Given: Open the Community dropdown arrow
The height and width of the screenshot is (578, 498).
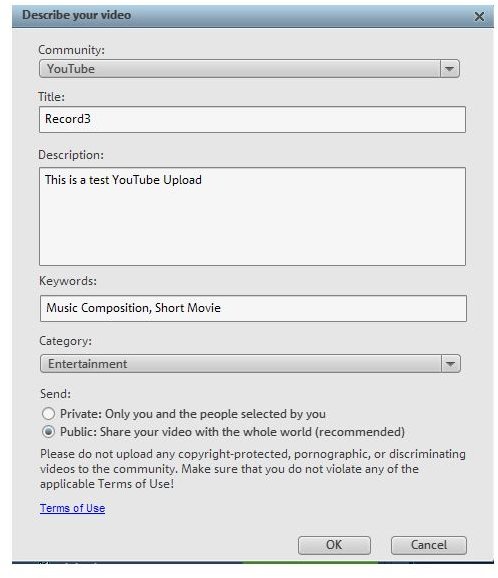Looking at the screenshot, I should click(450, 69).
